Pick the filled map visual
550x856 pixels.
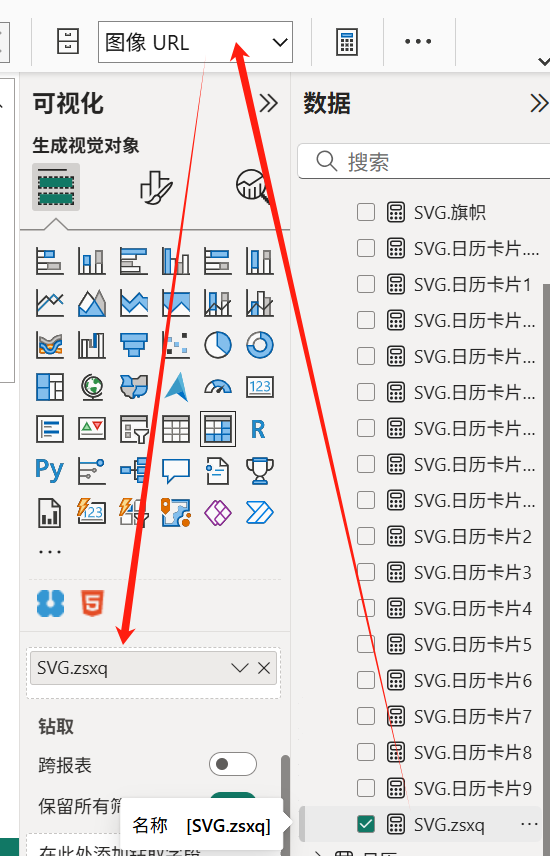[x=134, y=387]
